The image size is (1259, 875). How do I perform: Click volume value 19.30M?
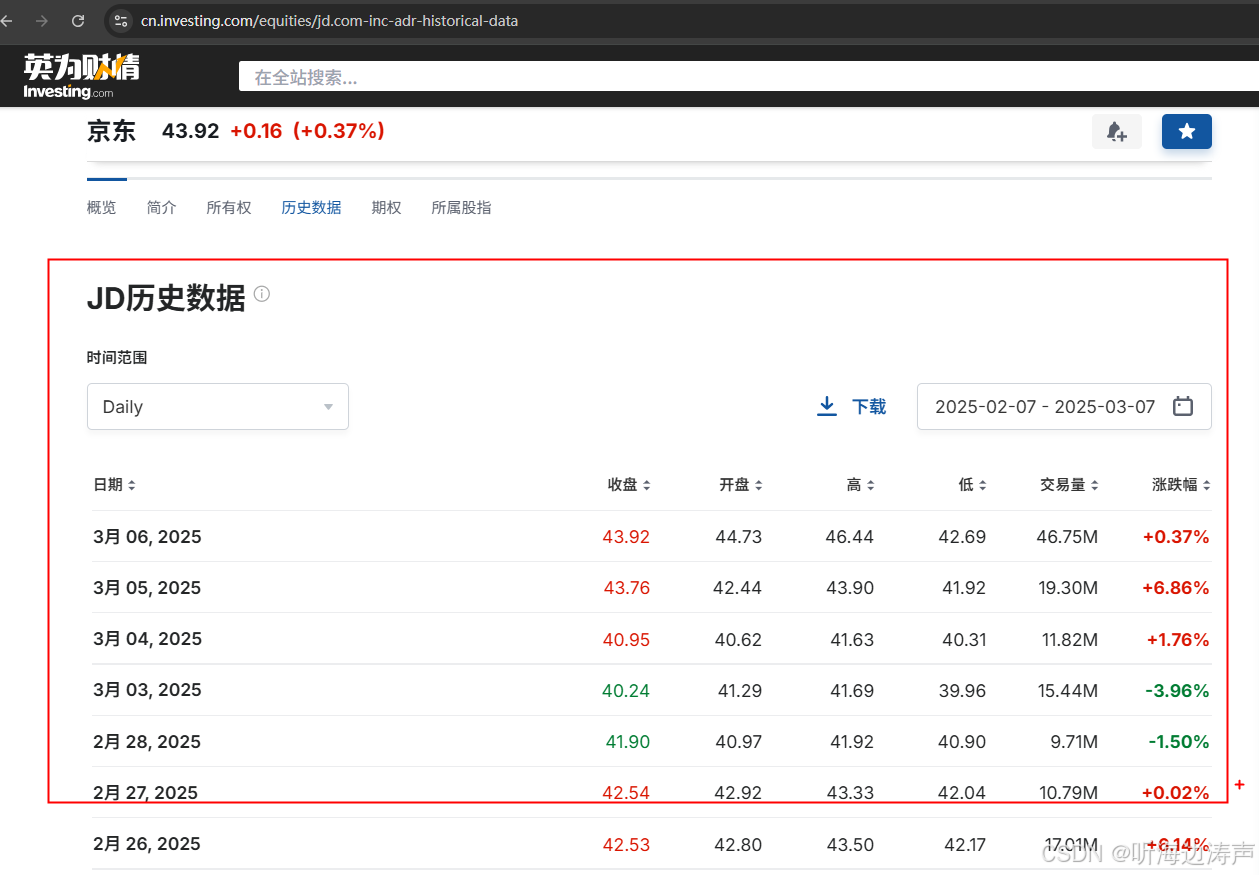click(x=1068, y=588)
